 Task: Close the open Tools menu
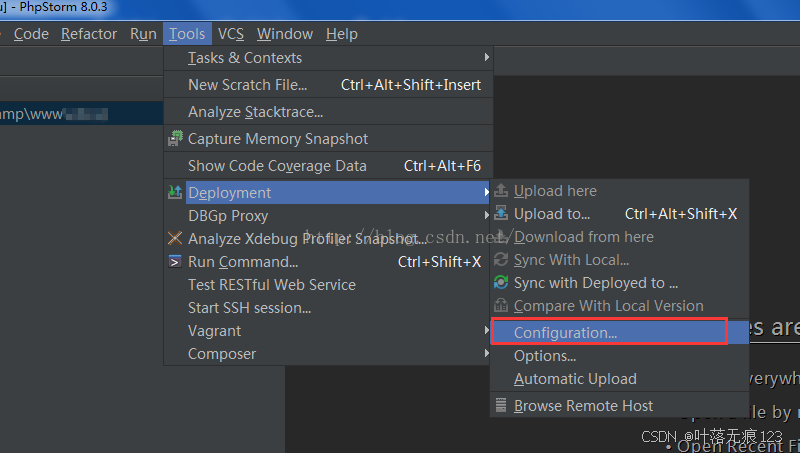click(187, 34)
